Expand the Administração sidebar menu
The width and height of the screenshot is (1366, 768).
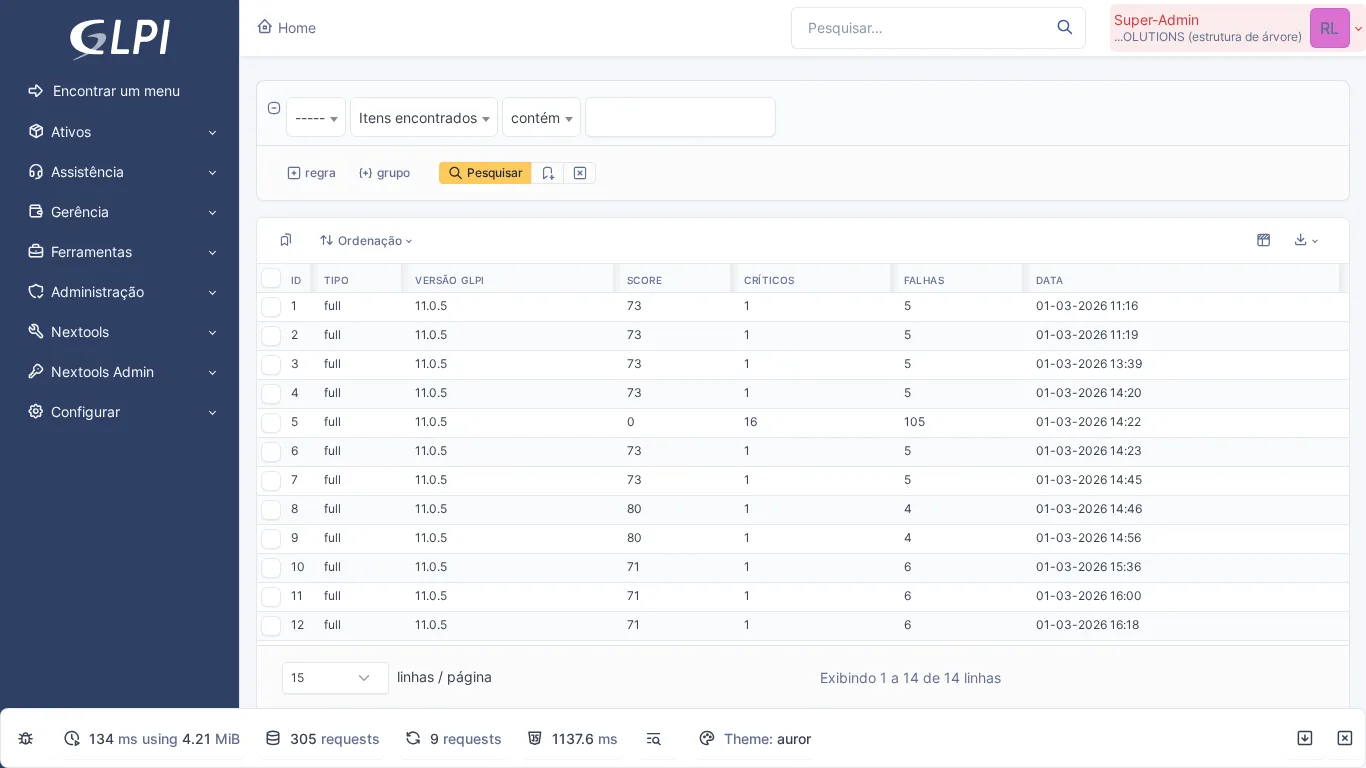(97, 292)
